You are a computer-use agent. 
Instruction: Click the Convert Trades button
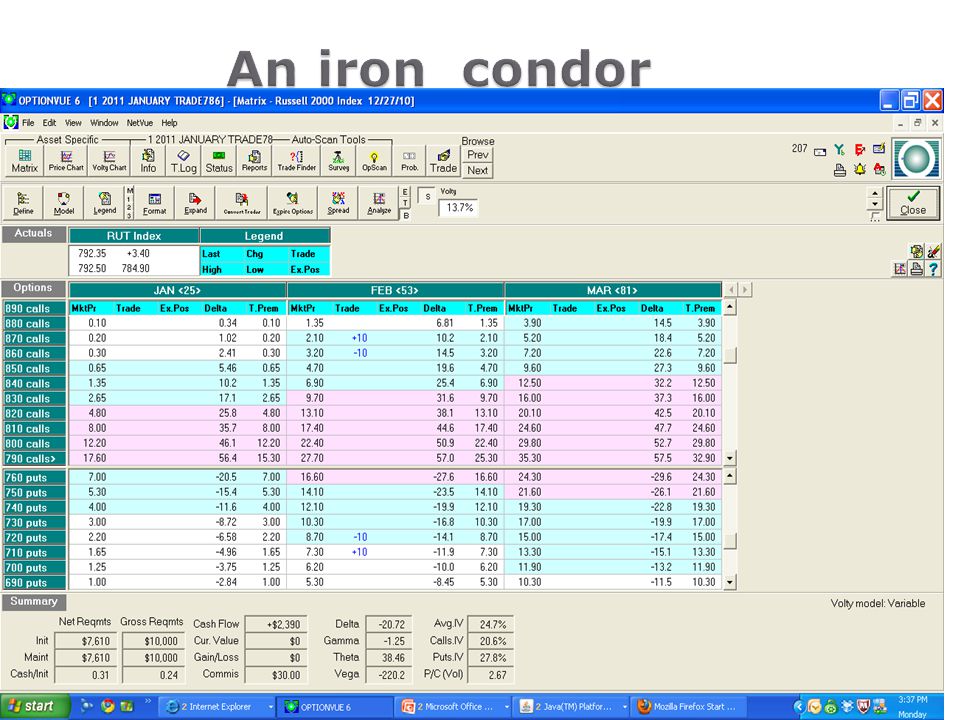click(x=242, y=204)
